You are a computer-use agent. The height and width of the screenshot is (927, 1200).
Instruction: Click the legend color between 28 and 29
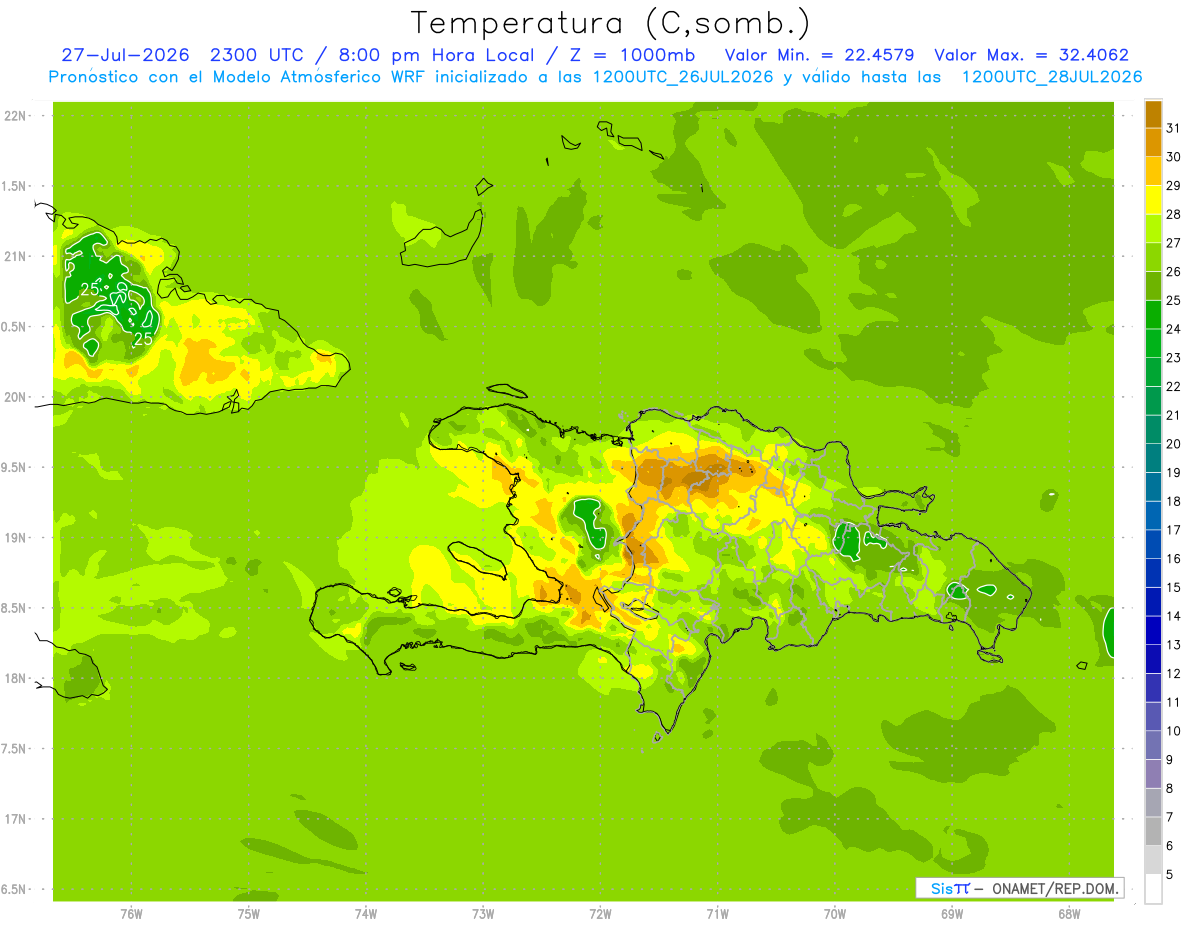(x=1153, y=200)
